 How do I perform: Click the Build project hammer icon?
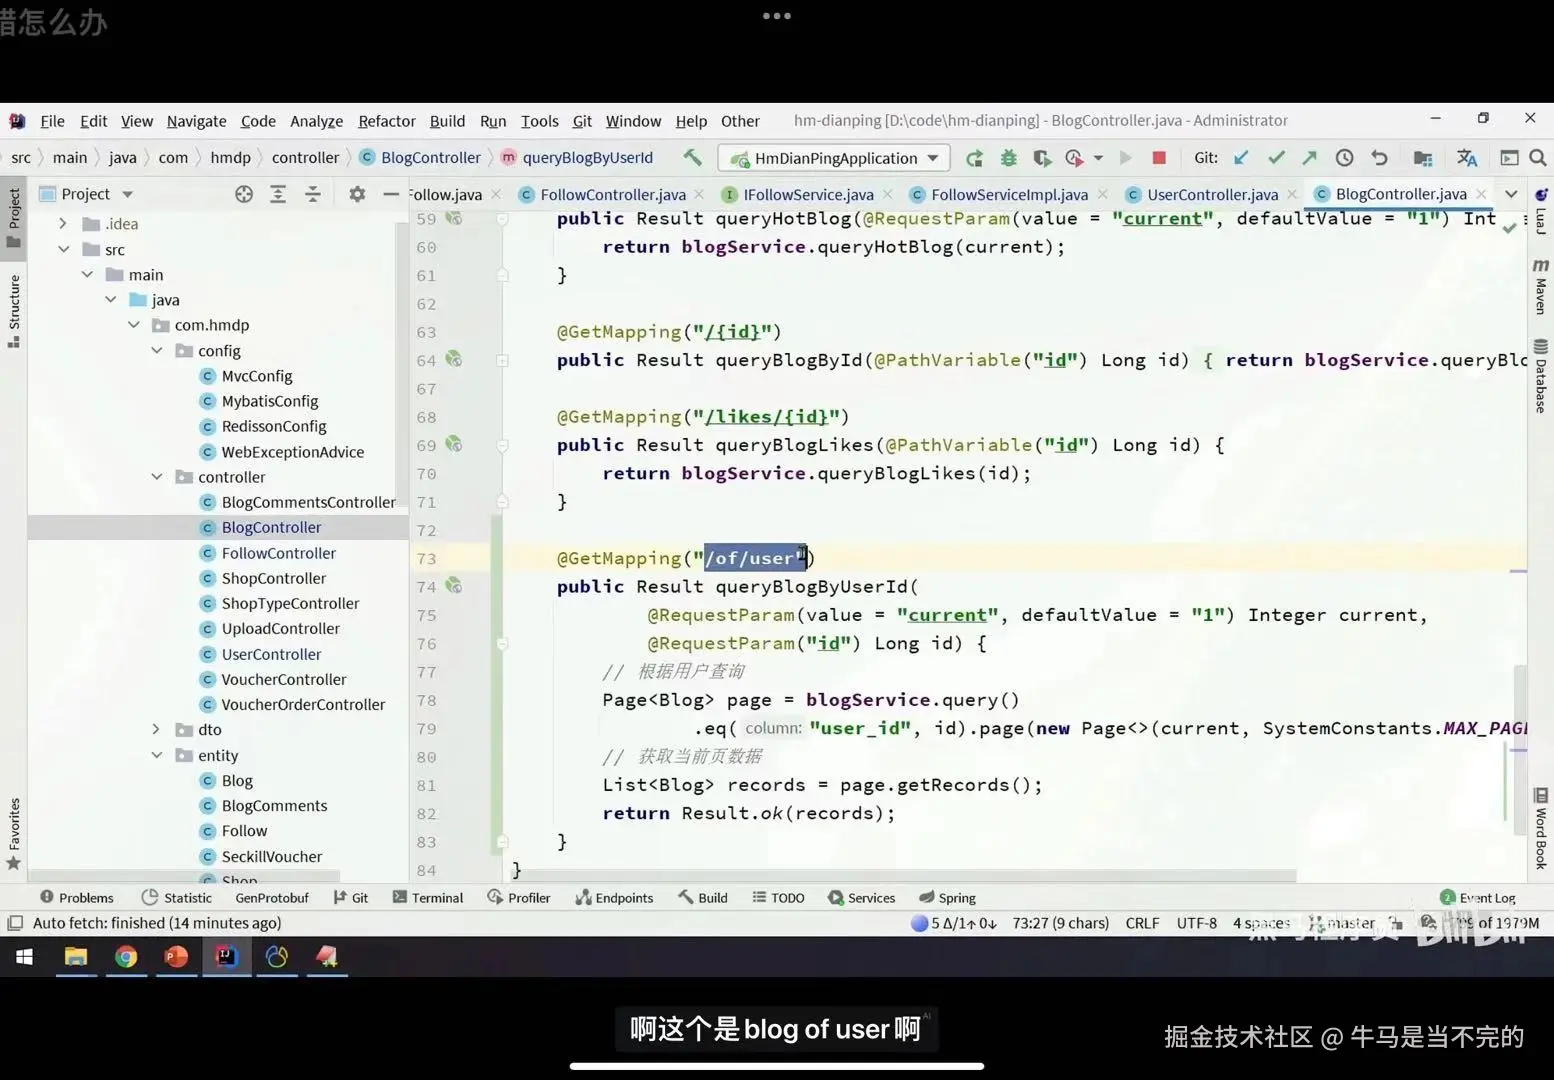click(692, 157)
